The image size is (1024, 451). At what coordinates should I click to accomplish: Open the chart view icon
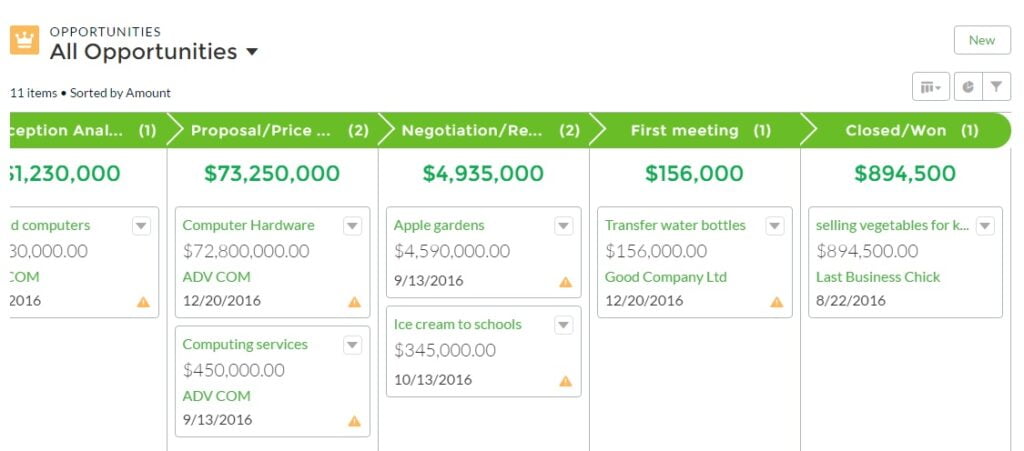tap(968, 87)
